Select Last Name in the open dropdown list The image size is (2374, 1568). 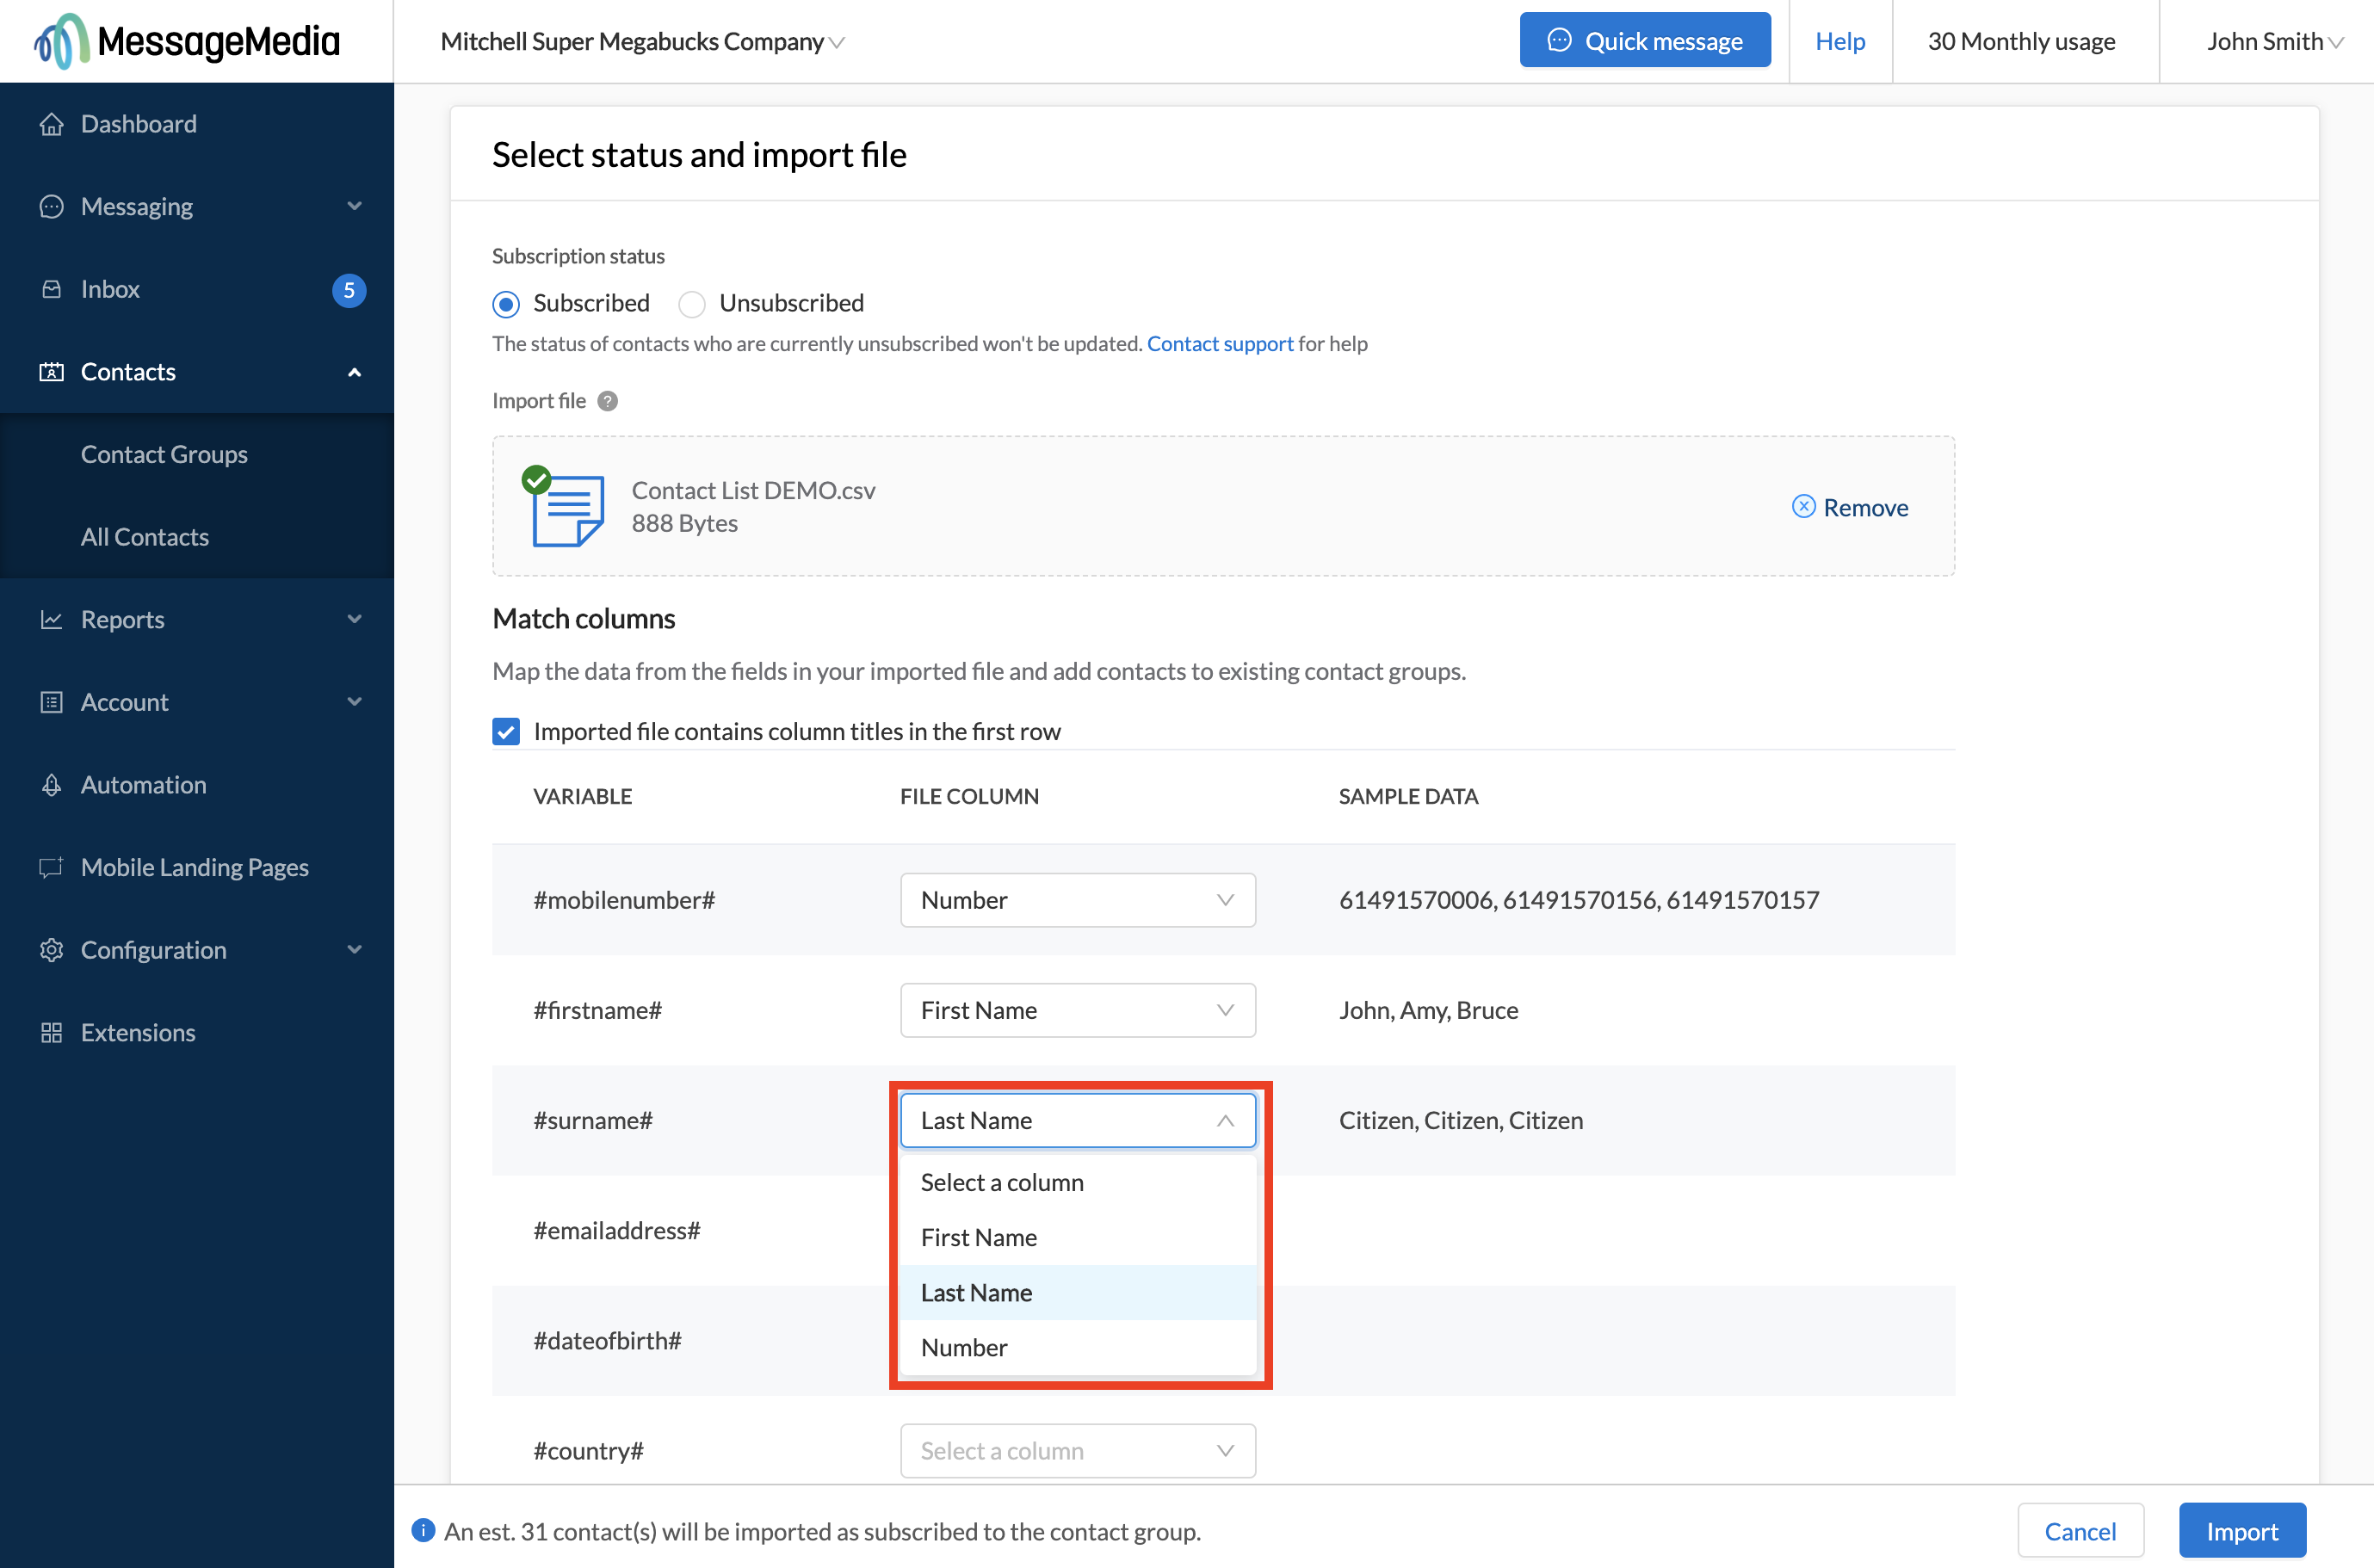975,1292
